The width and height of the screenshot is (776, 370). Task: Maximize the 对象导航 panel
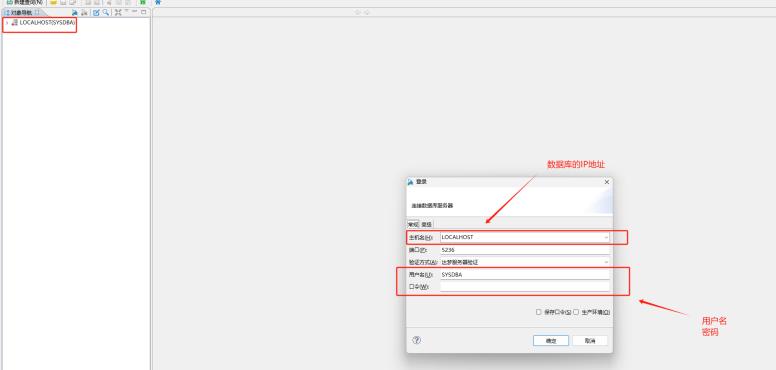coord(144,12)
